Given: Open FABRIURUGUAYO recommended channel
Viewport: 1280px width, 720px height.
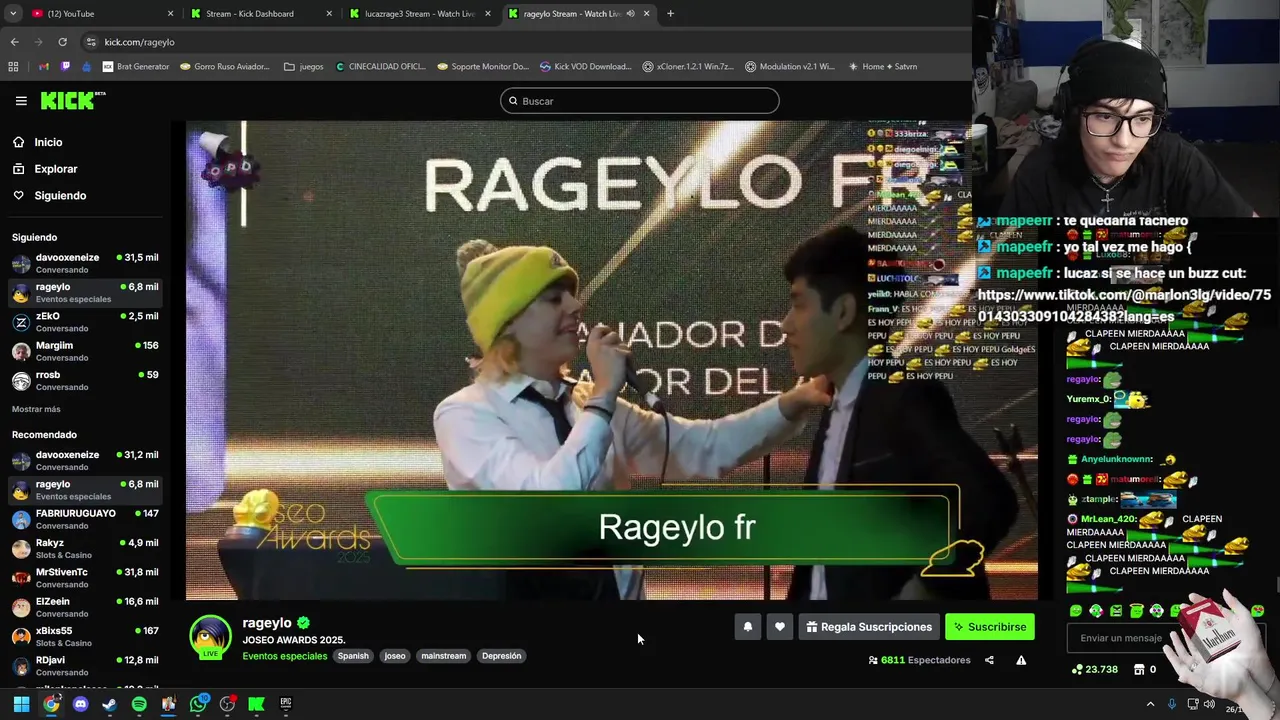Looking at the screenshot, I should point(85,519).
